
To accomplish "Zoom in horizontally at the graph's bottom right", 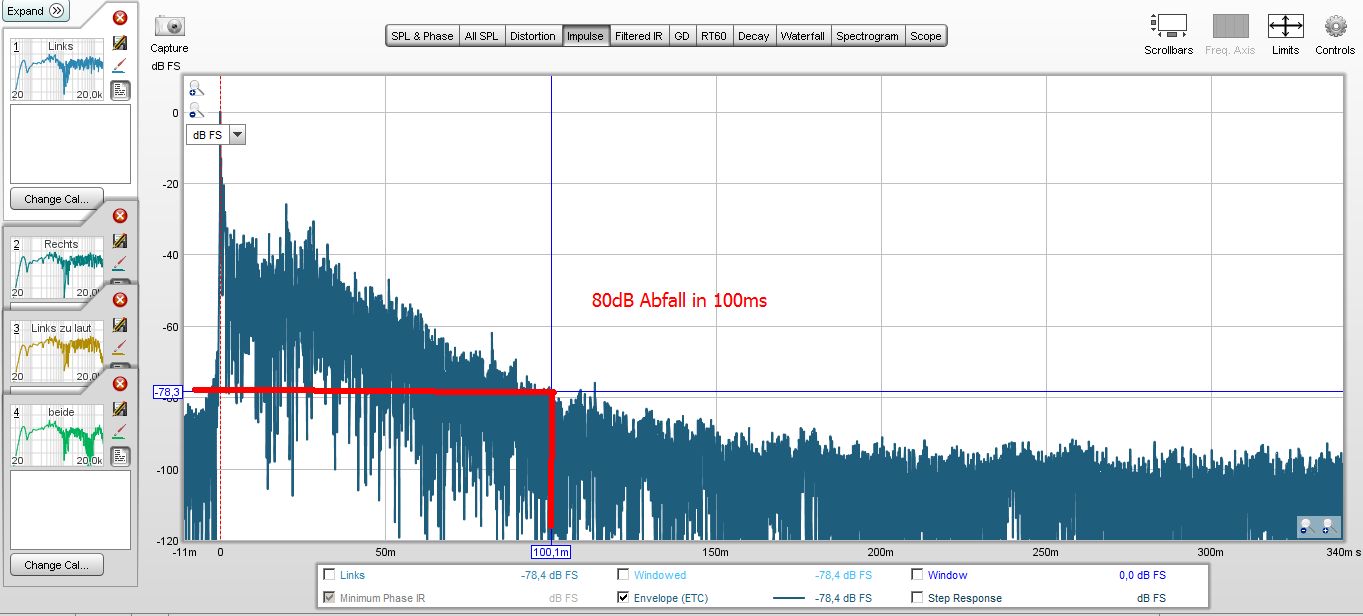I will point(1330,526).
